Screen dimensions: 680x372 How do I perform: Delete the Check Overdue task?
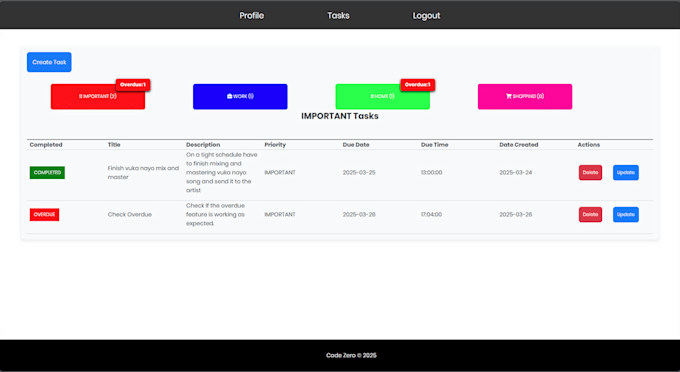coord(590,215)
